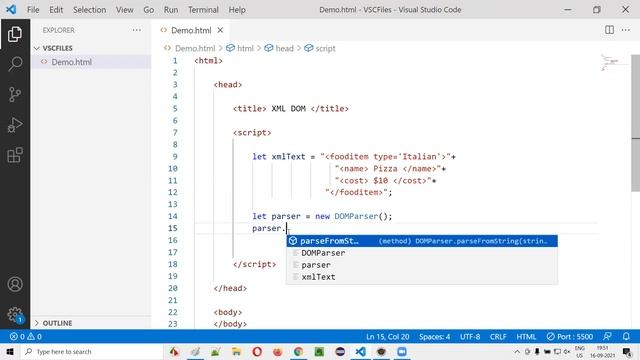Click script breadcrumb item

pos(325,48)
